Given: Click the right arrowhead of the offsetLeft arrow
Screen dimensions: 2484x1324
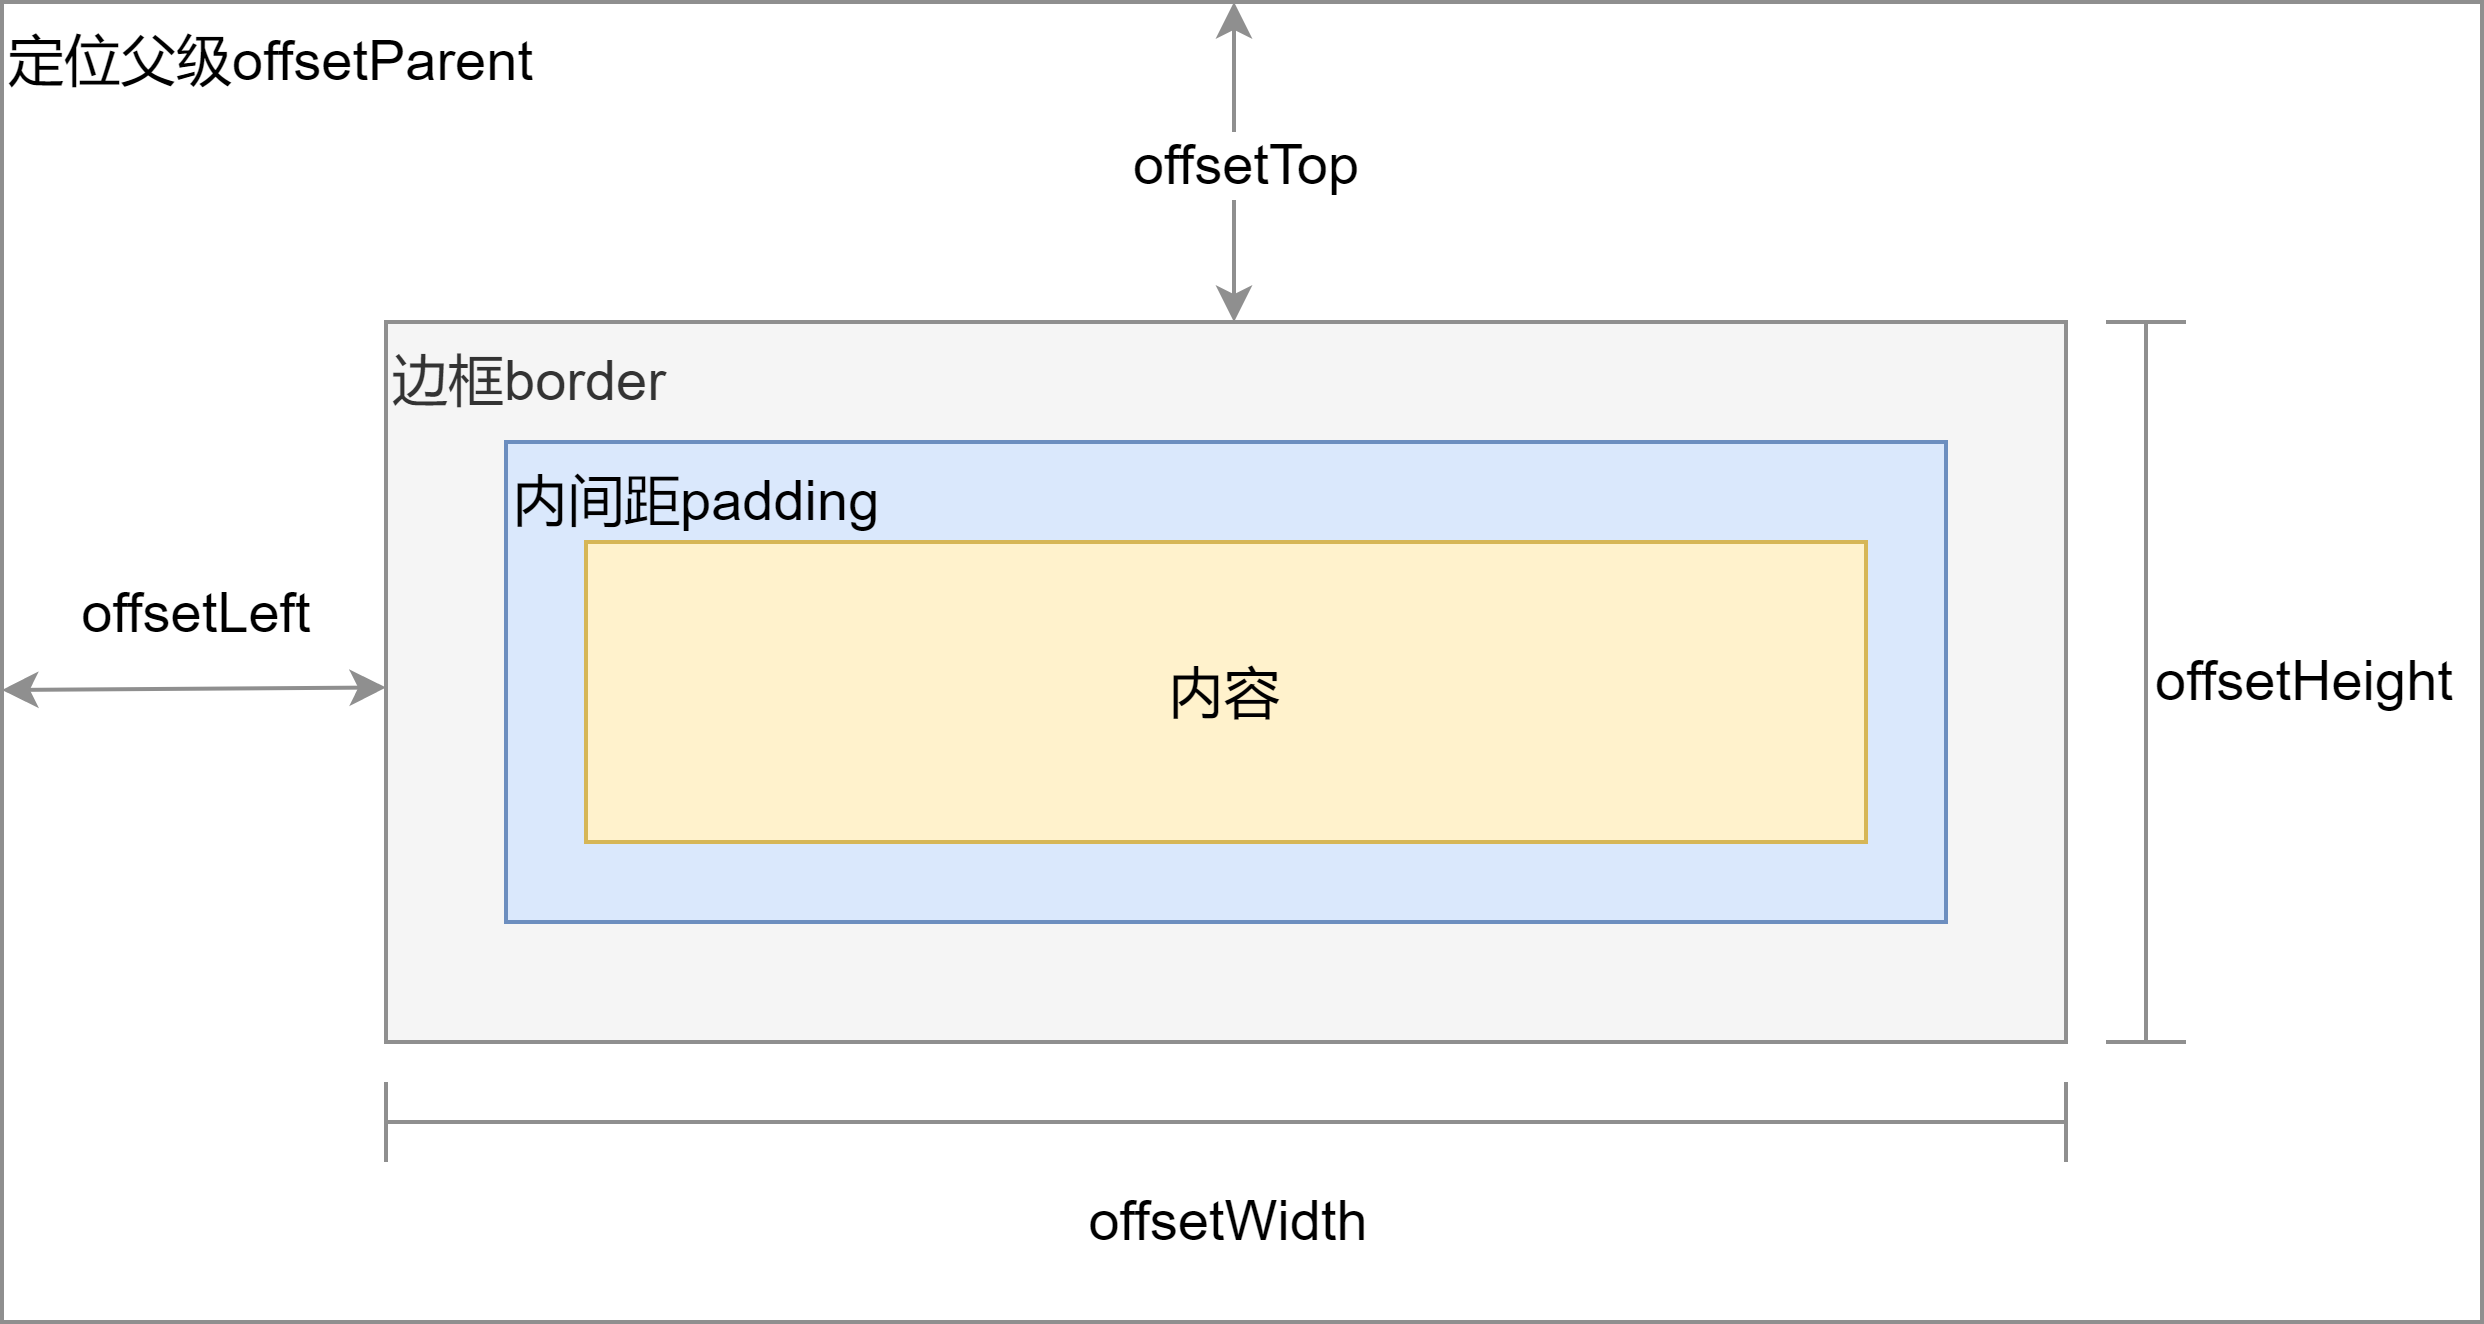Looking at the screenshot, I should pyautogui.click(x=368, y=688).
